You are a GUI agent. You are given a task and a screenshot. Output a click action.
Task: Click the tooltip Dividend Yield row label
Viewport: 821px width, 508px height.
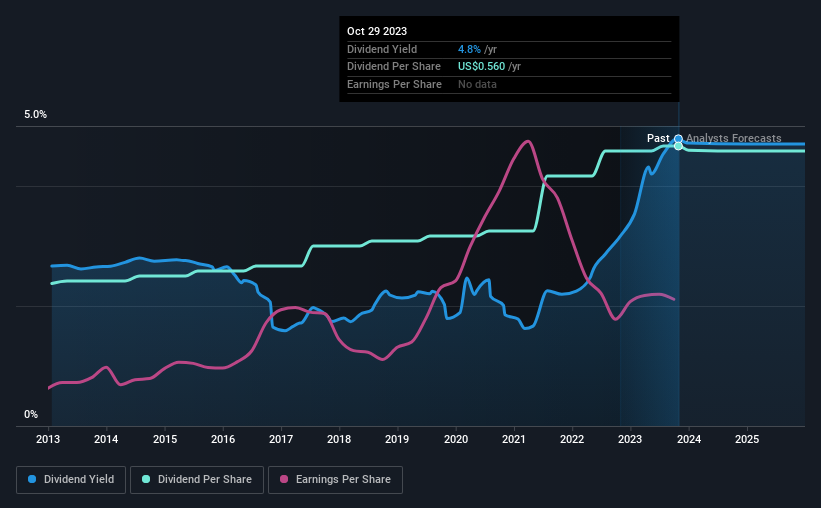[x=382, y=49]
